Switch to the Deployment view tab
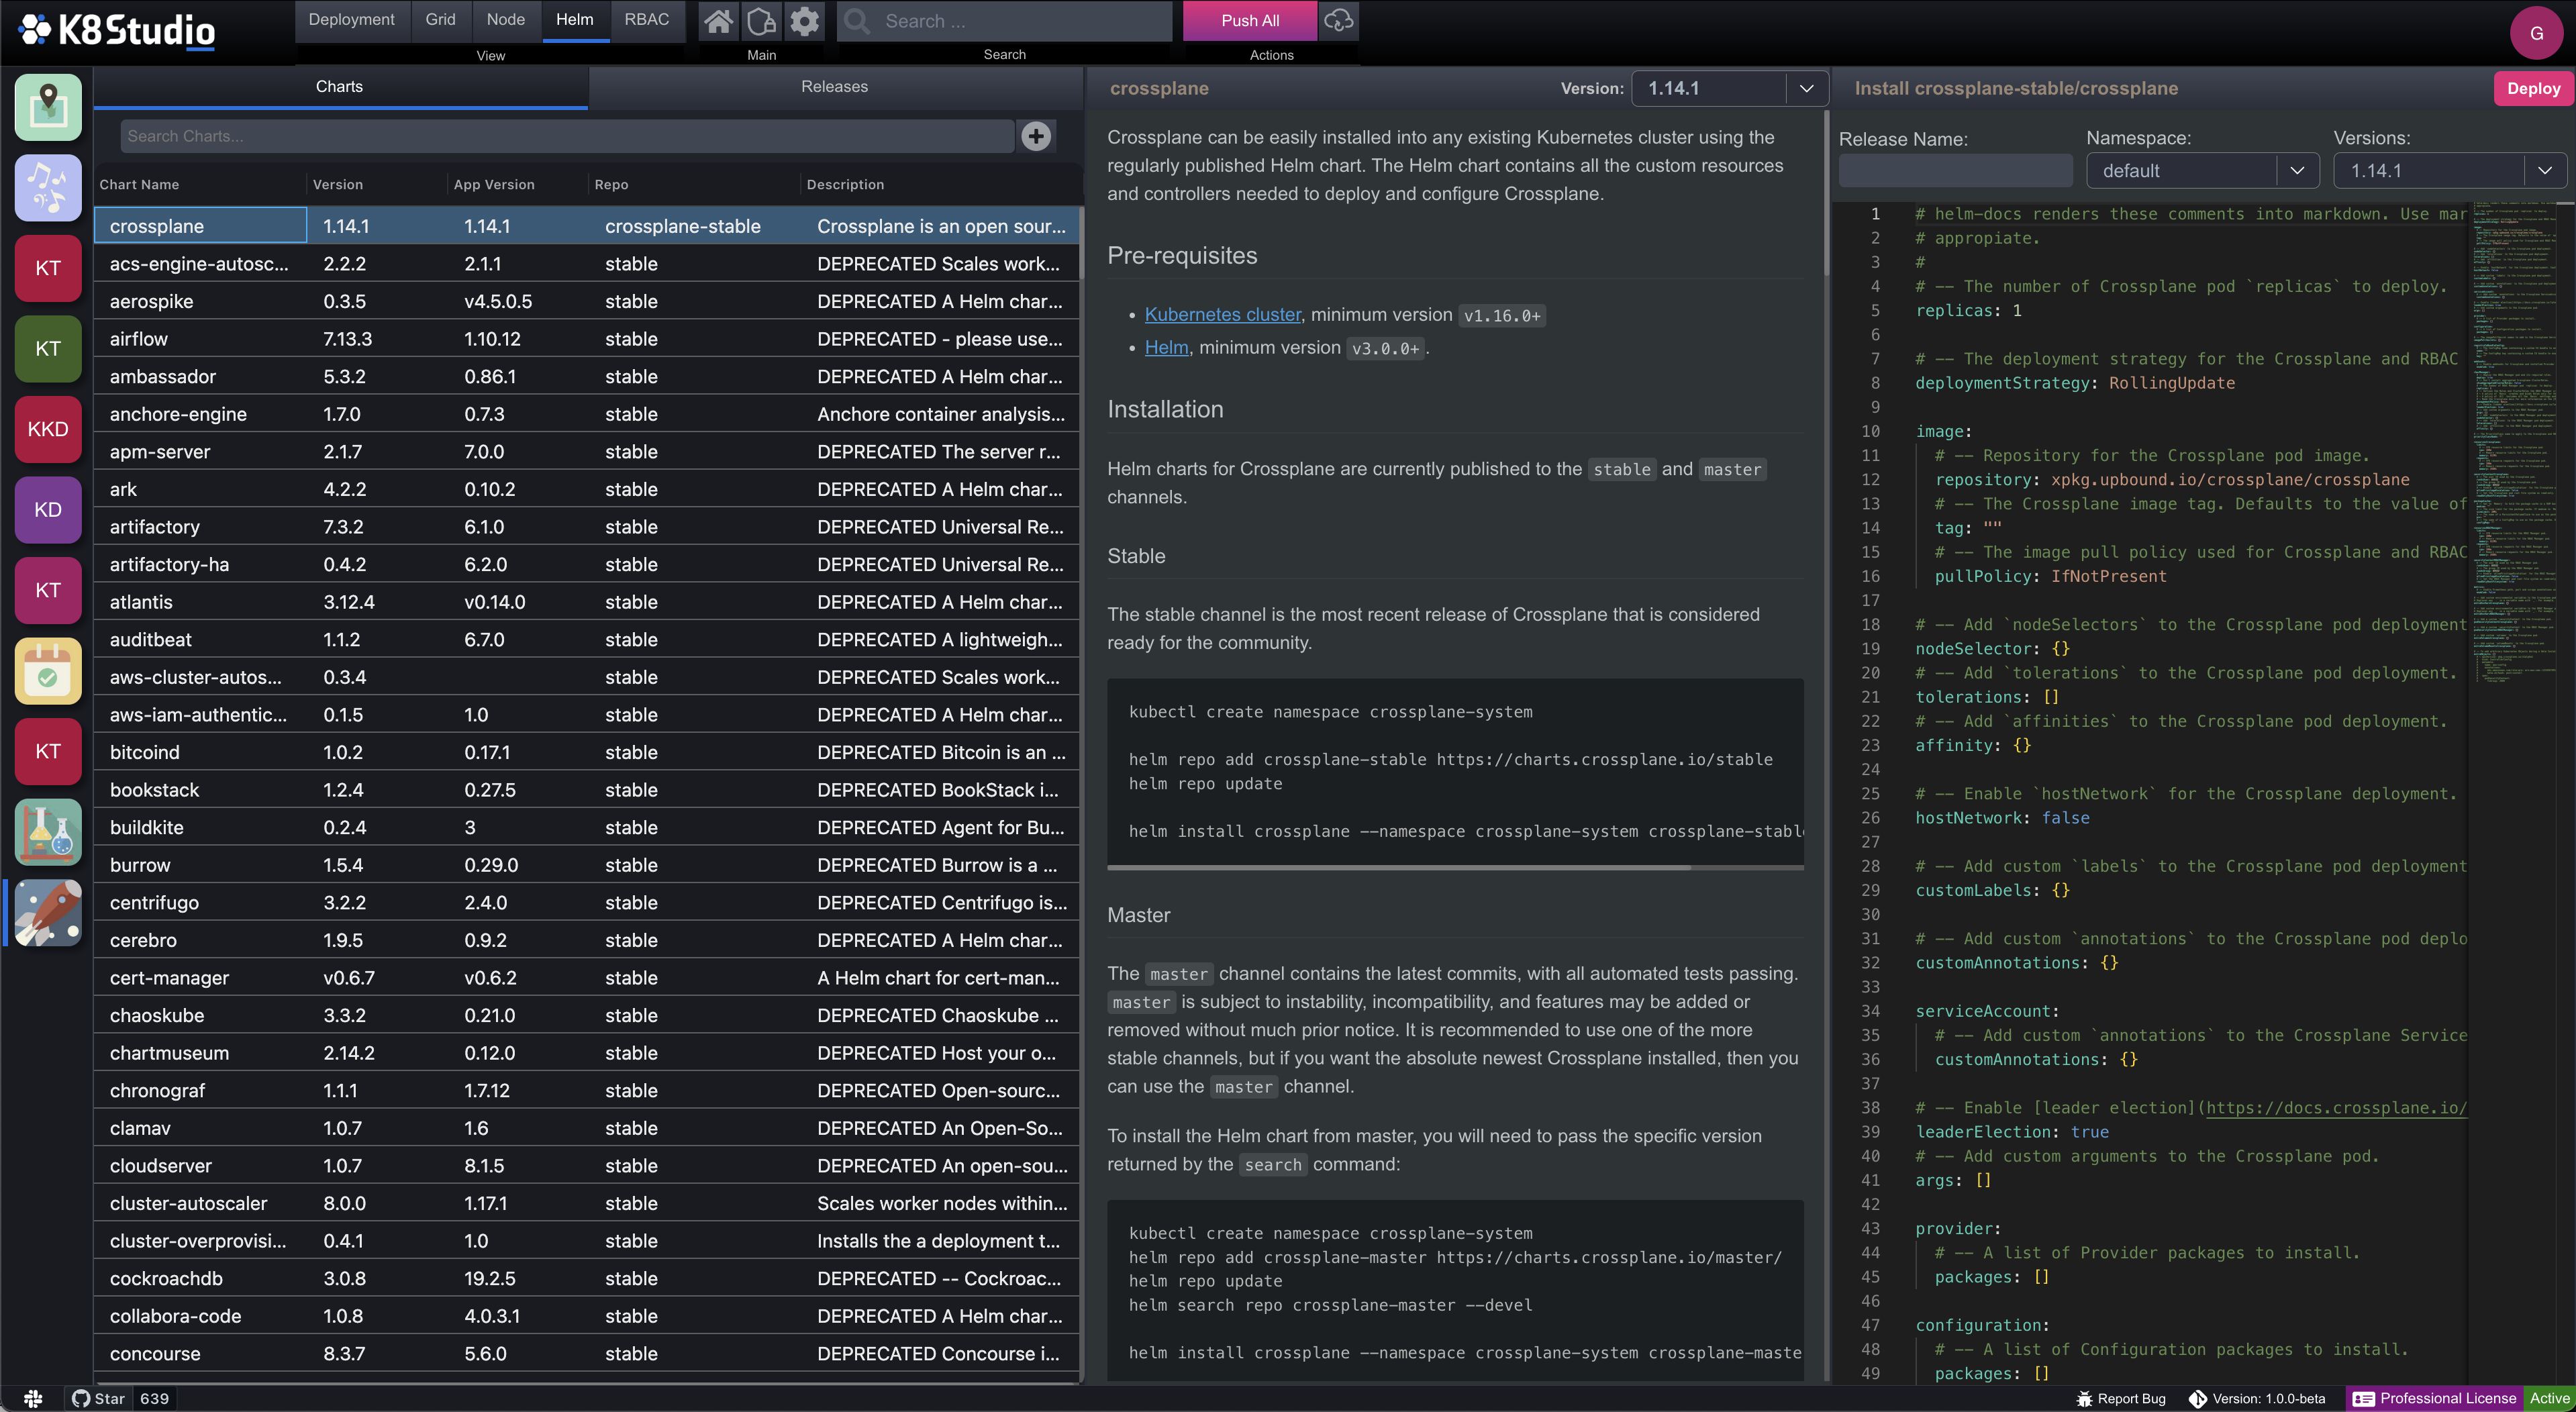Screen dimensions: 2576x1412 (x=351, y=20)
